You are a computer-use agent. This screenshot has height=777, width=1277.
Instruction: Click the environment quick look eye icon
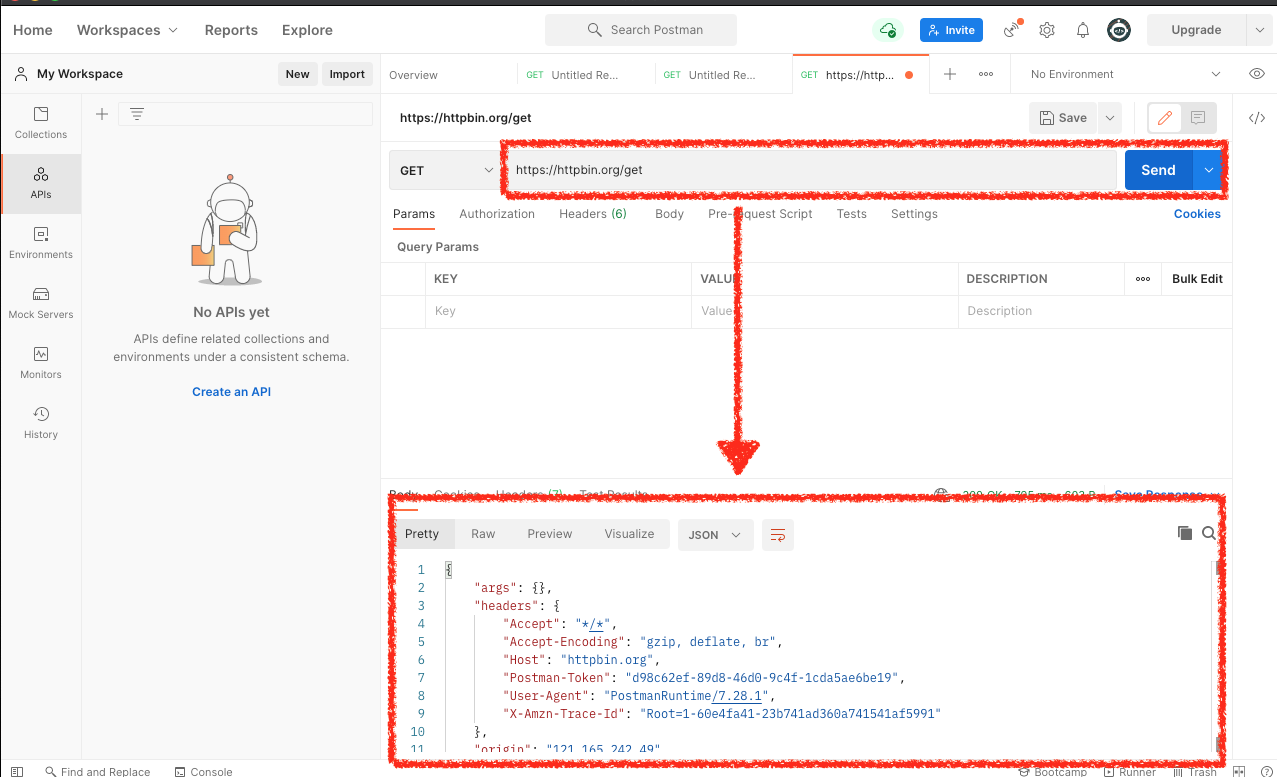tap(1257, 74)
